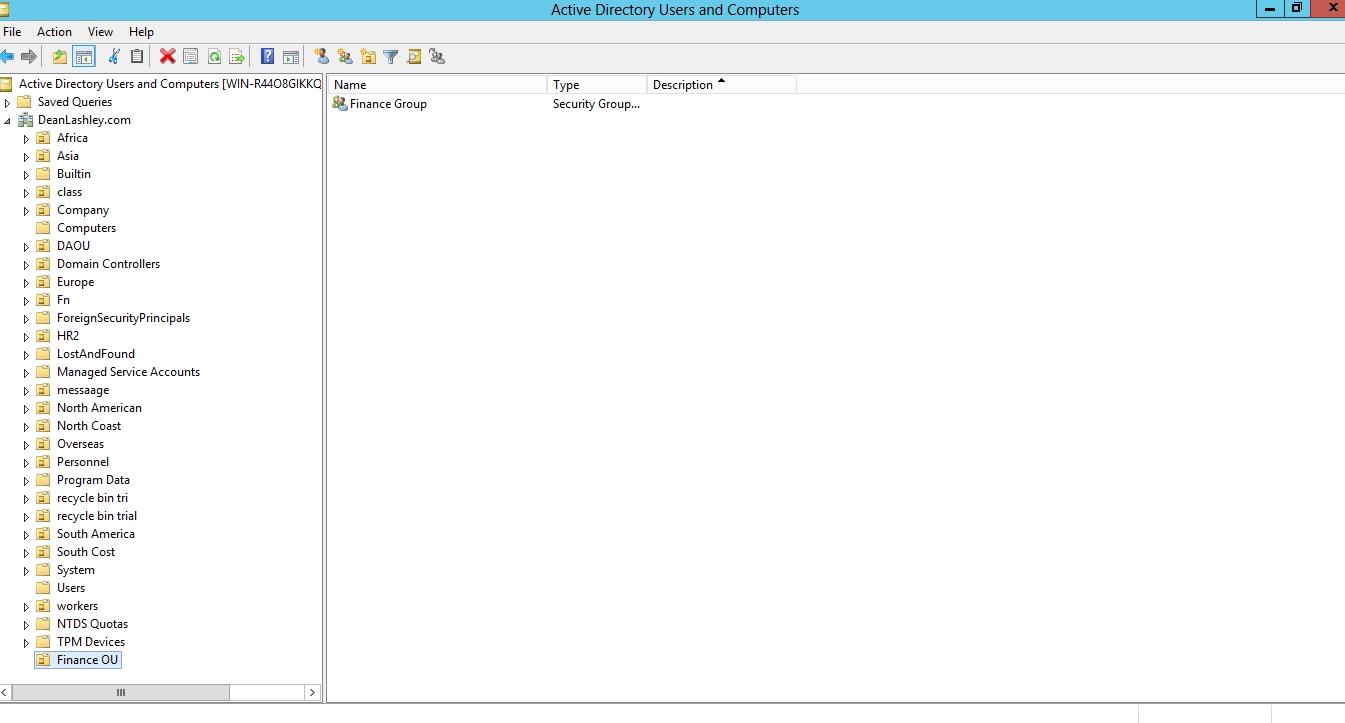Screen dimensions: 1345x723
Task: Select the Overseas OU
Action: (x=80, y=444)
